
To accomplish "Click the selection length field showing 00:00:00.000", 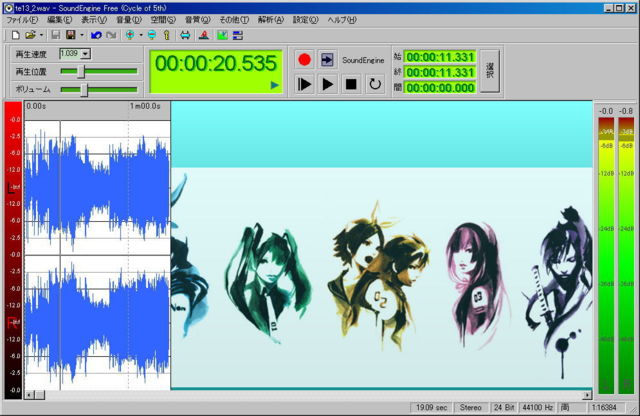I will pos(440,88).
